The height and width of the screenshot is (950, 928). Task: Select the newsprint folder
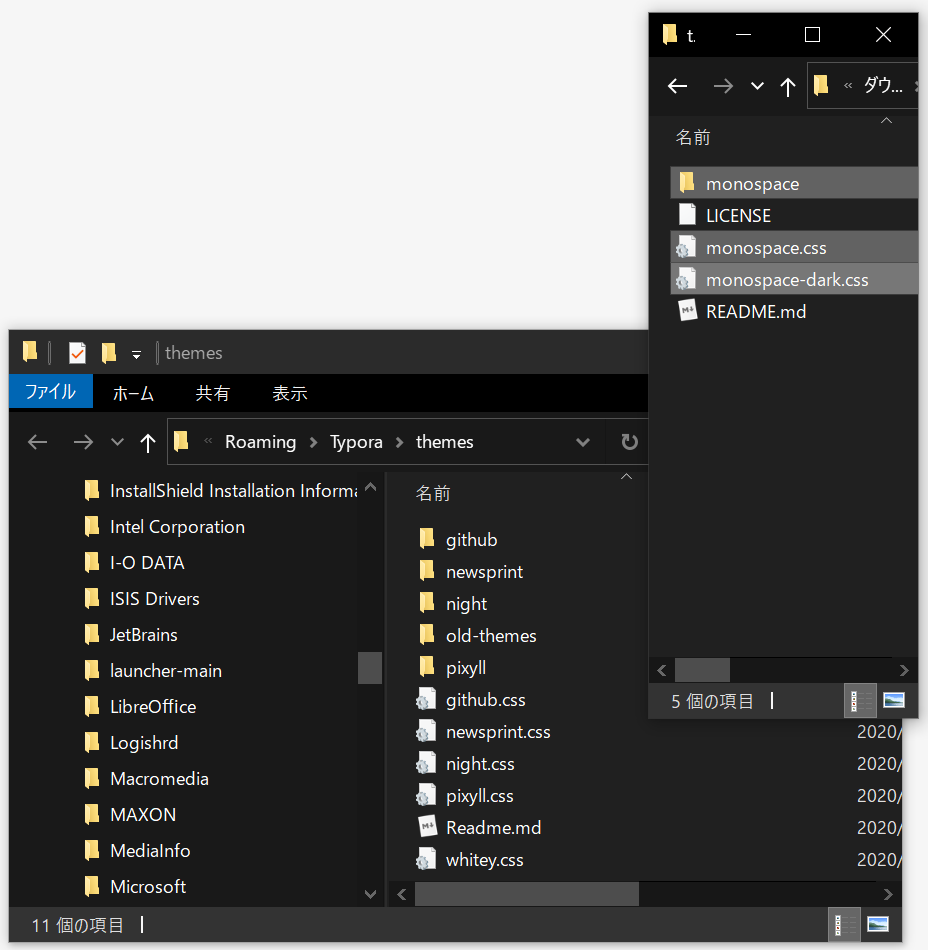point(471,572)
